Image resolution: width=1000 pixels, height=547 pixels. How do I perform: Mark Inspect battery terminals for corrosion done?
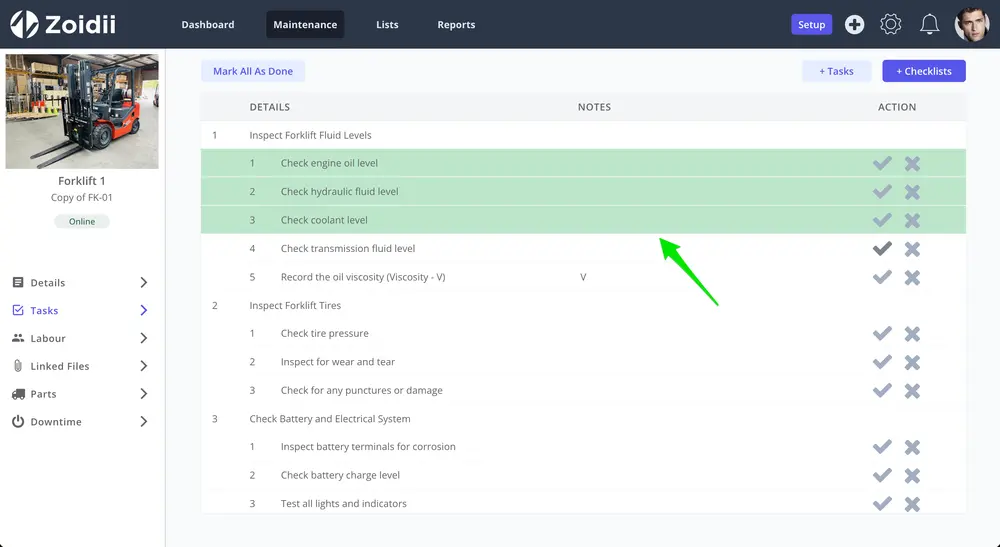click(882, 447)
